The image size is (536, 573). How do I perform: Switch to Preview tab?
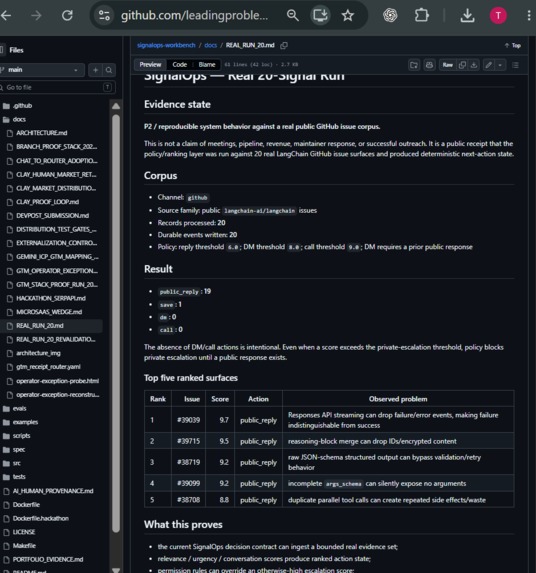tap(150, 65)
